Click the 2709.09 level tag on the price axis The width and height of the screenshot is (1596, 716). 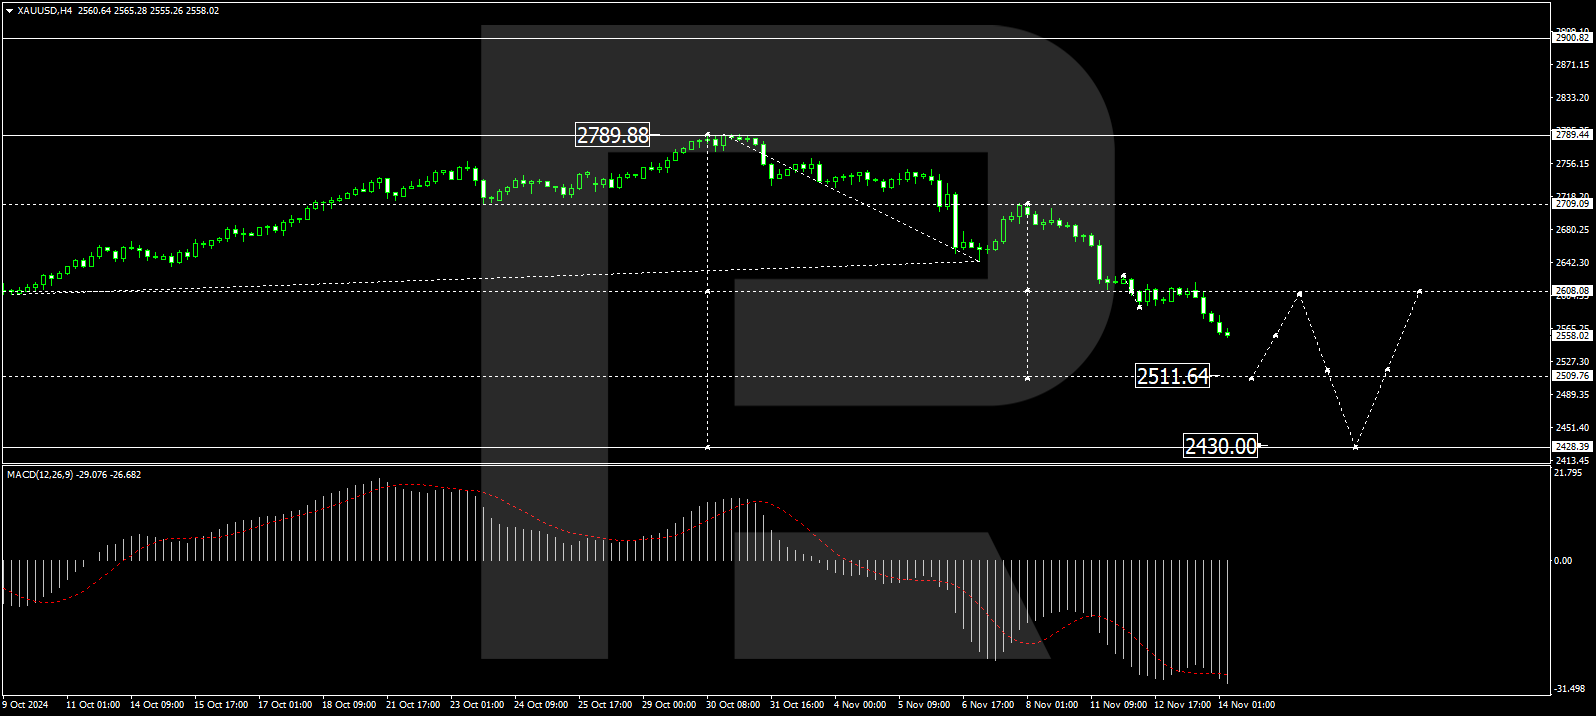tap(1571, 204)
